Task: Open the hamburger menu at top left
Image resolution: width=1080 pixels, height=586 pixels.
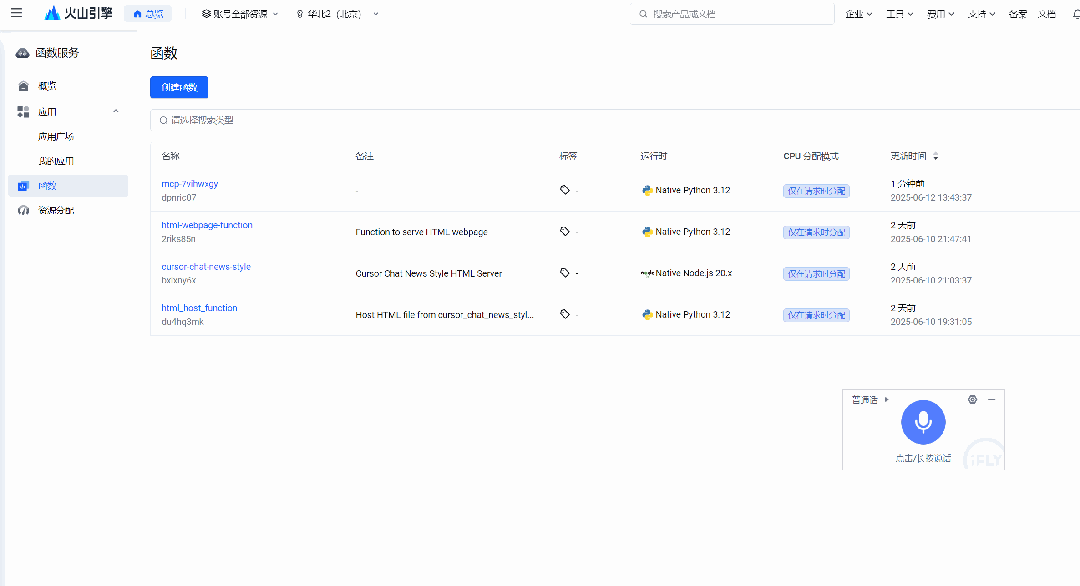Action: 16,14
